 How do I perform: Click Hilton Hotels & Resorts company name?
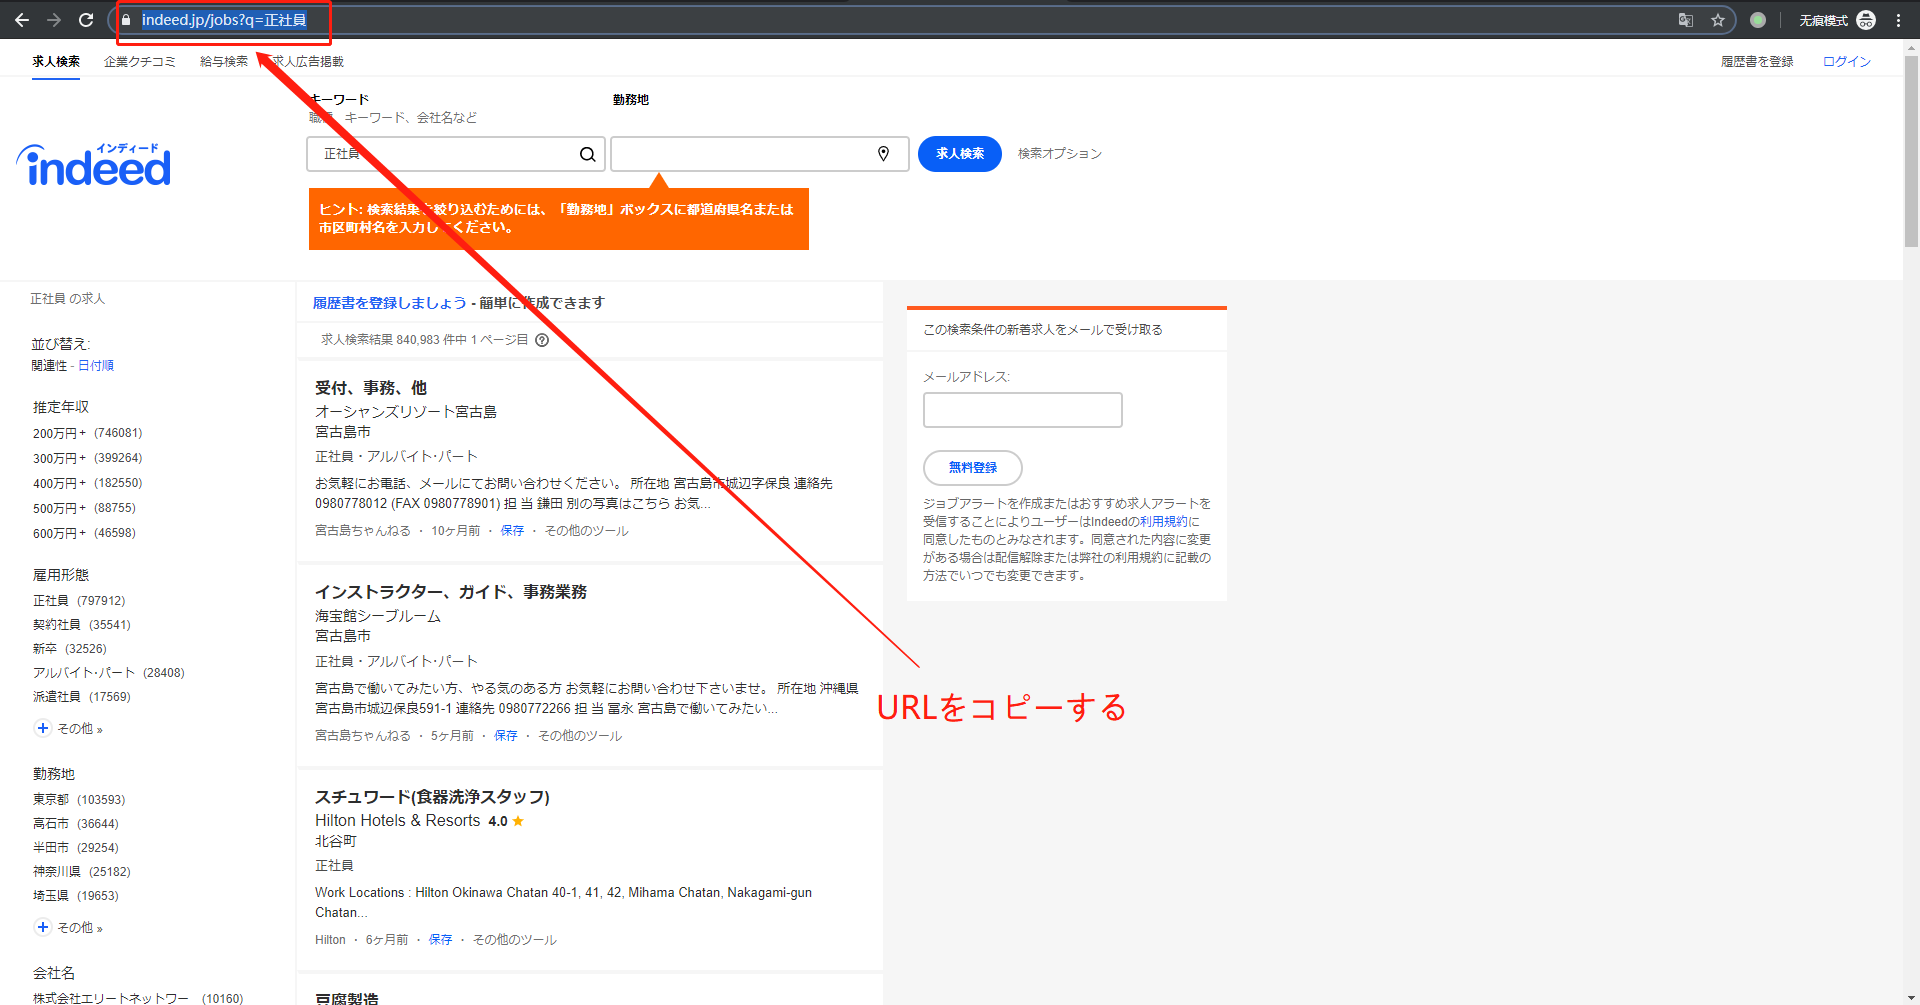(398, 821)
